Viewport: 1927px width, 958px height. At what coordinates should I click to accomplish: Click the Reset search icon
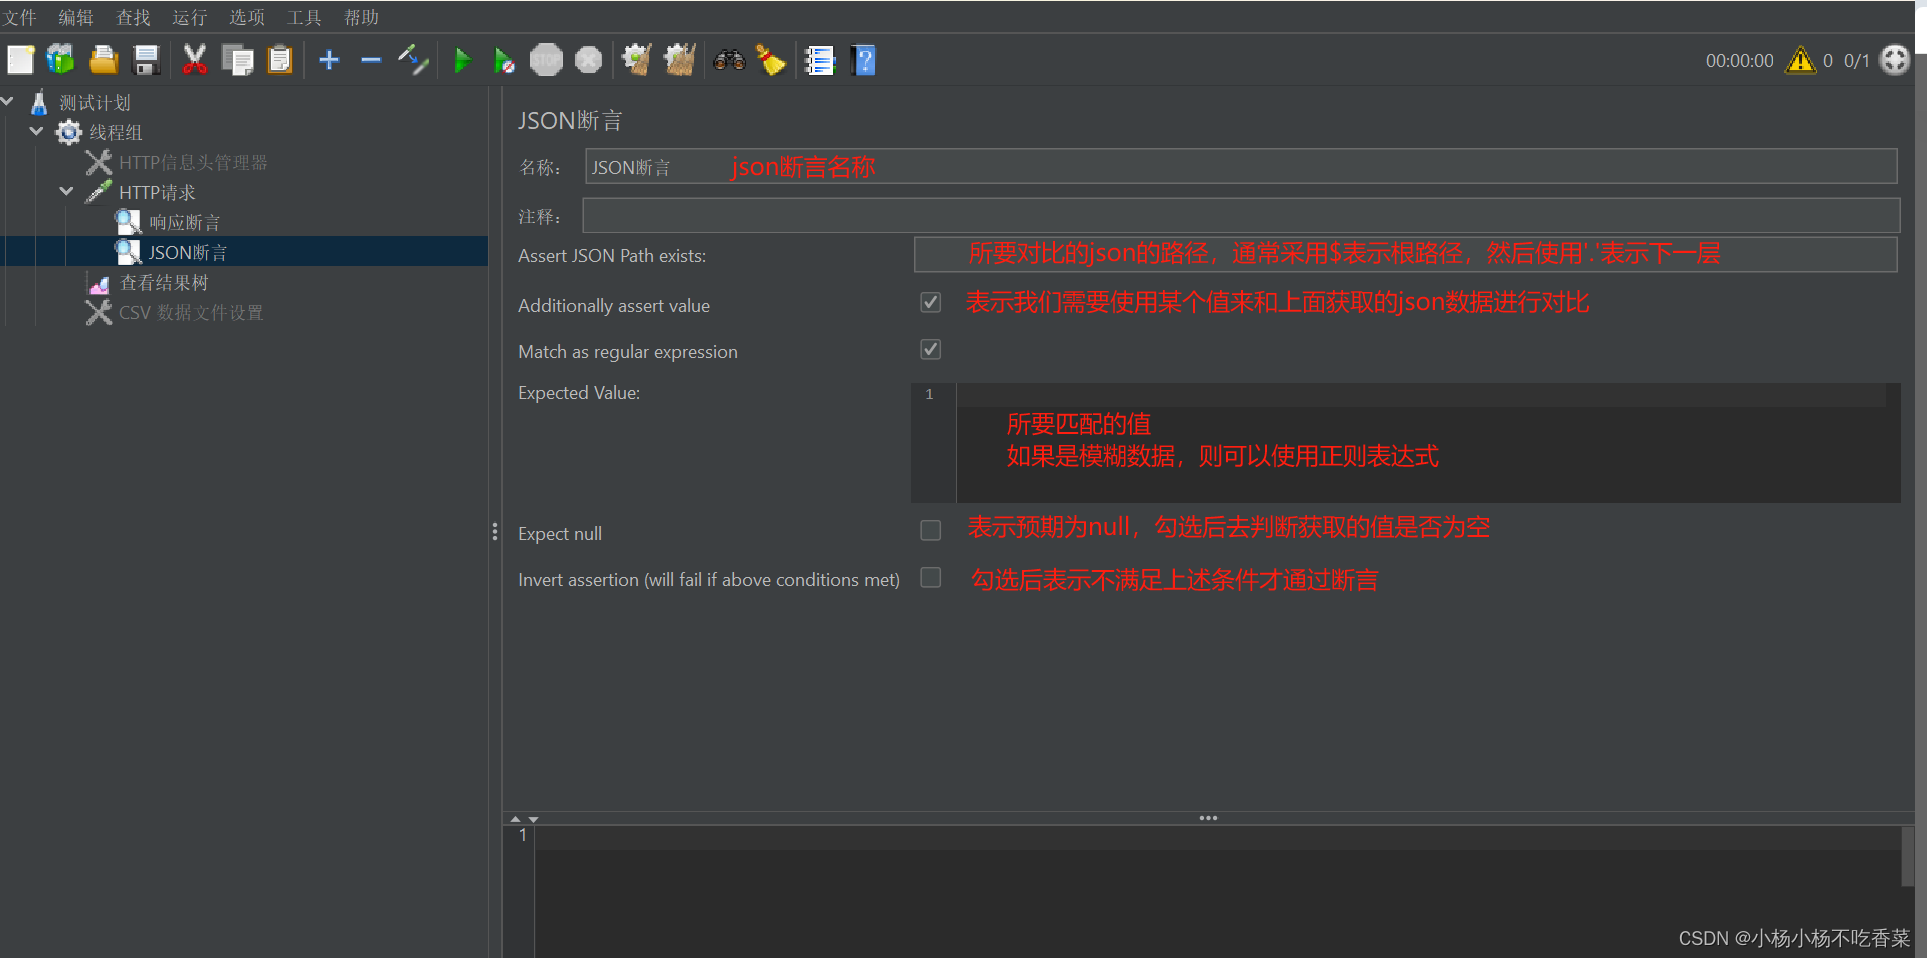click(771, 60)
